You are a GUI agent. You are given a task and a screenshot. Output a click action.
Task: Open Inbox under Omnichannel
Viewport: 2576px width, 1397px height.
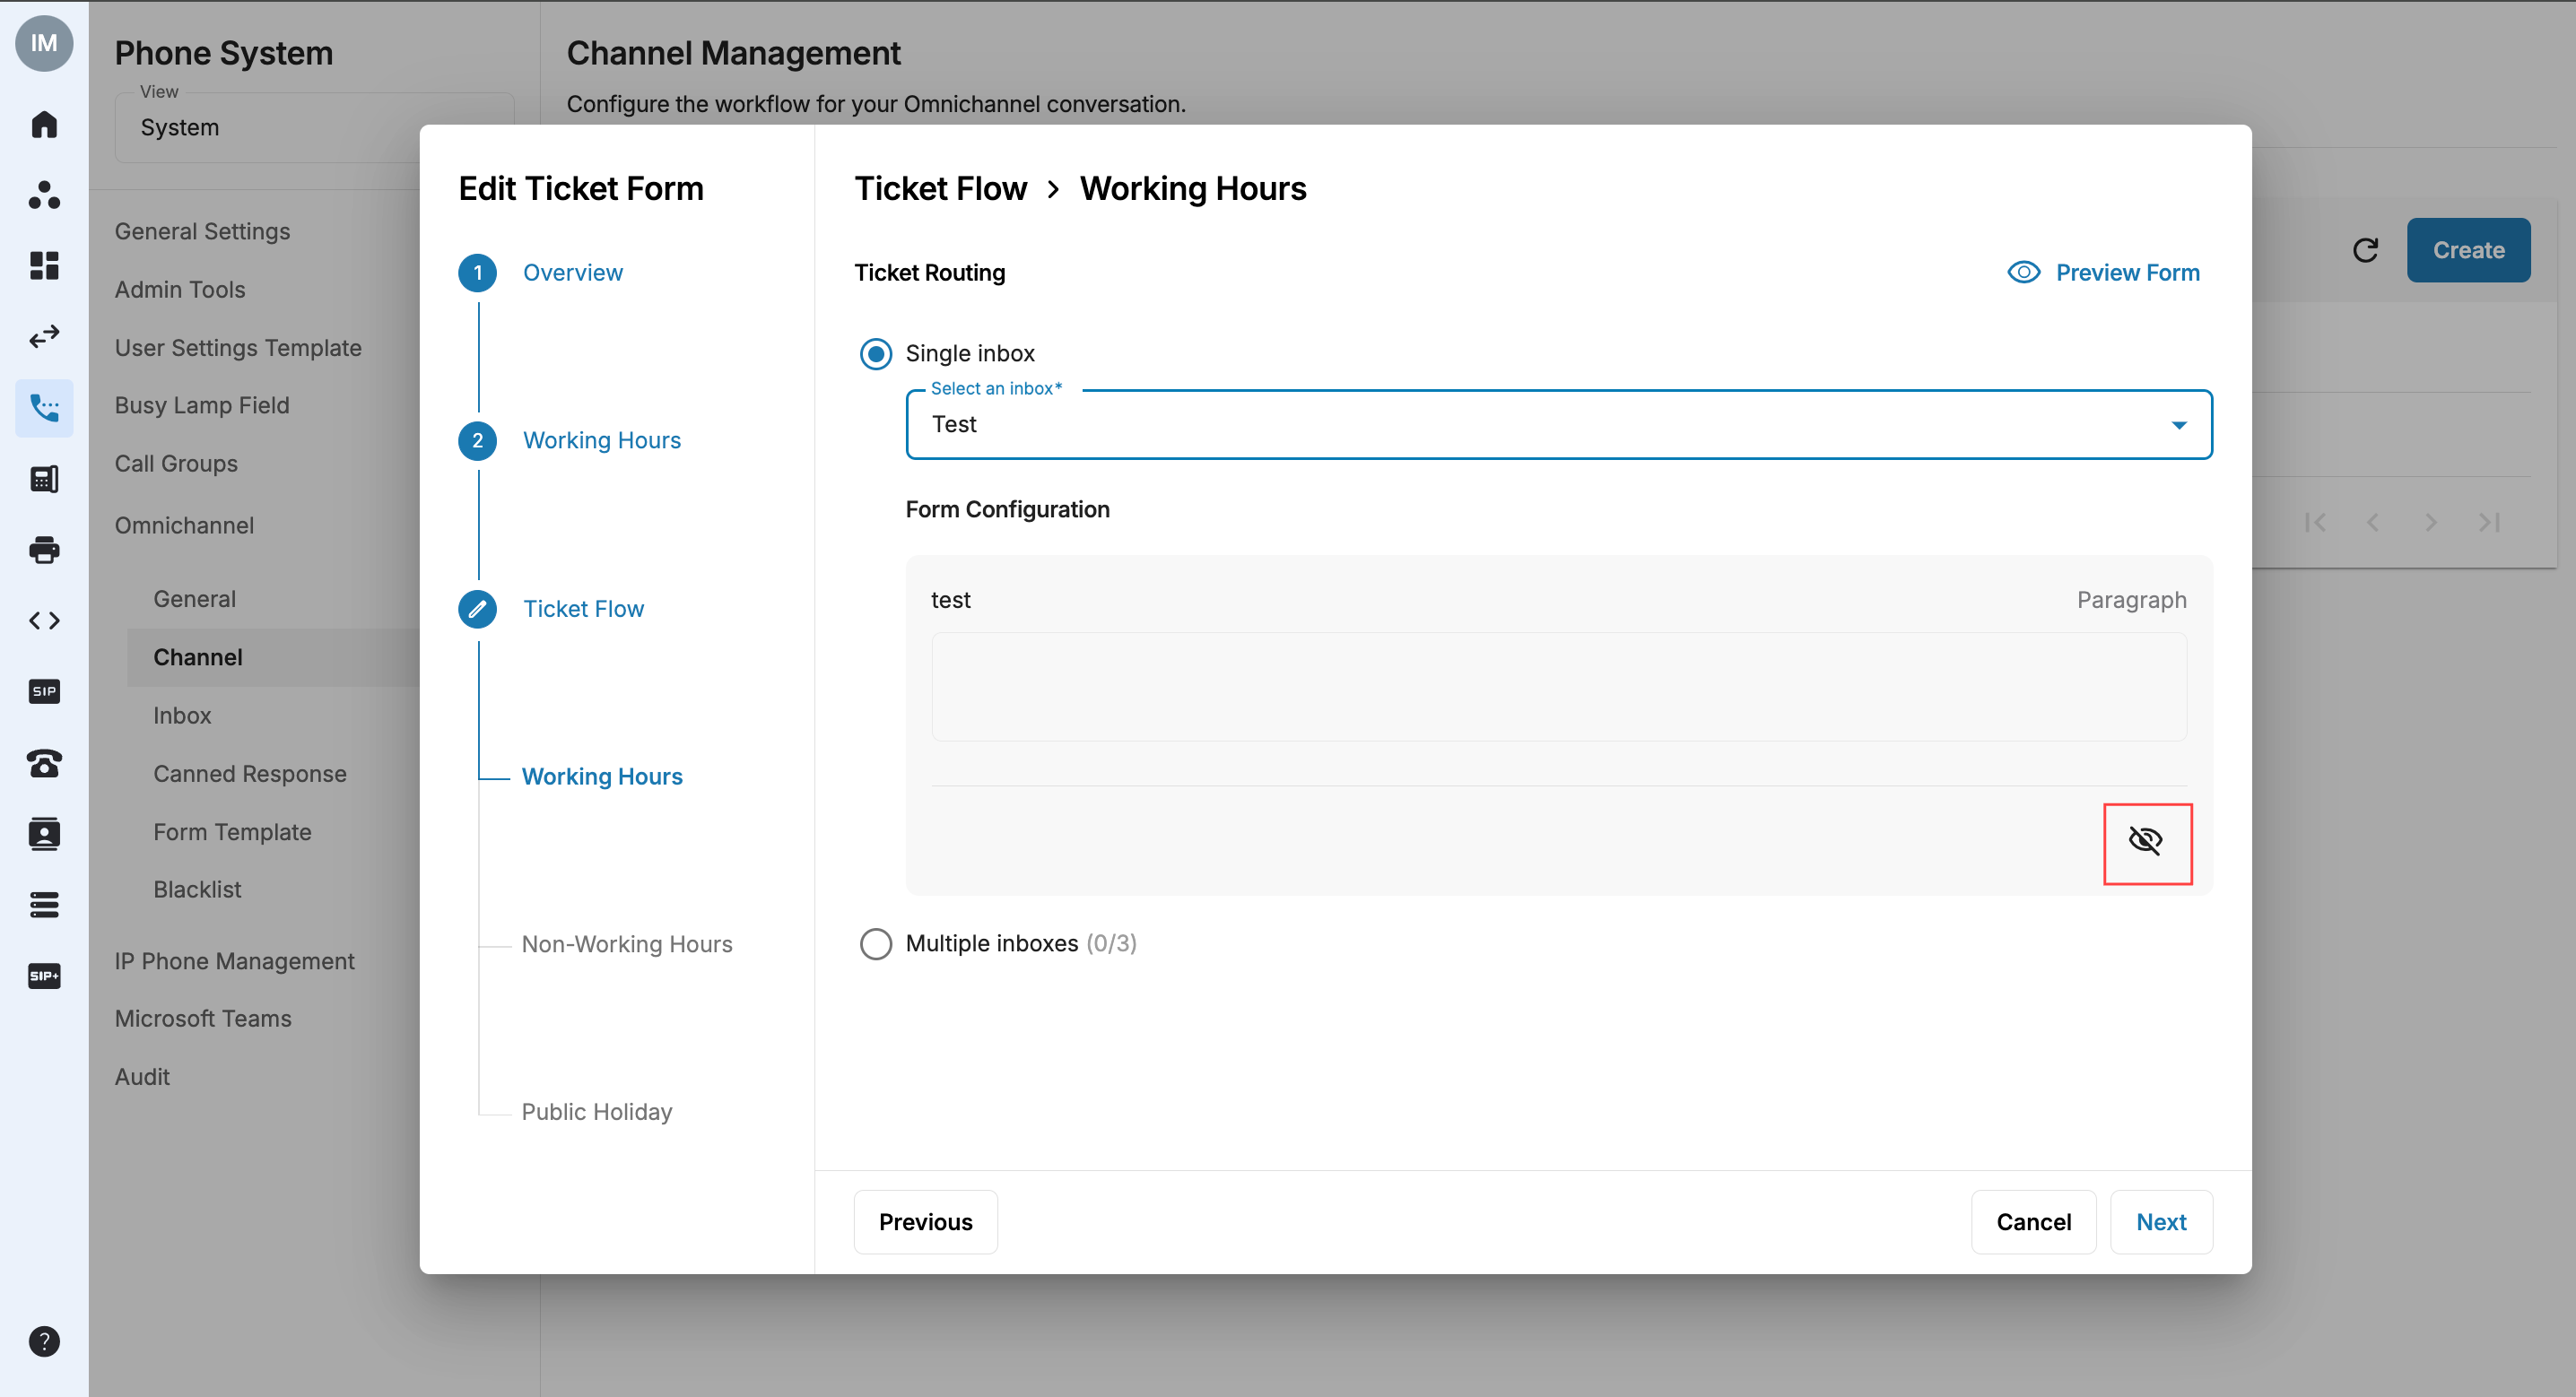click(x=182, y=716)
